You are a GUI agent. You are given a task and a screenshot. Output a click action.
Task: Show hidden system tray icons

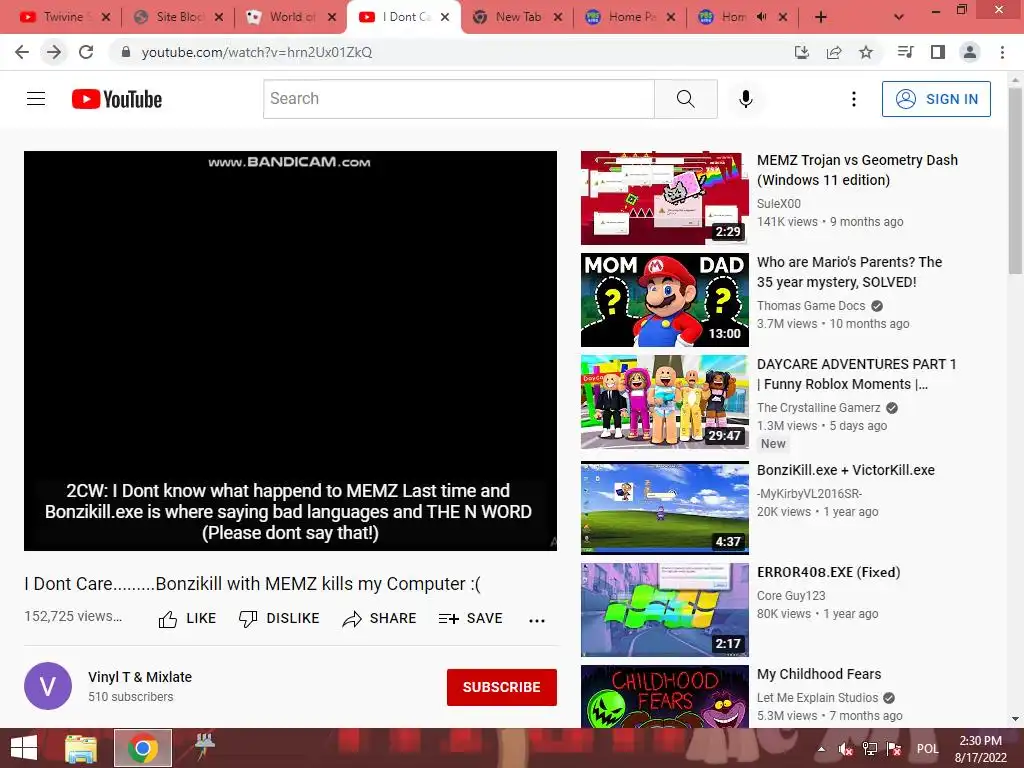(x=821, y=749)
